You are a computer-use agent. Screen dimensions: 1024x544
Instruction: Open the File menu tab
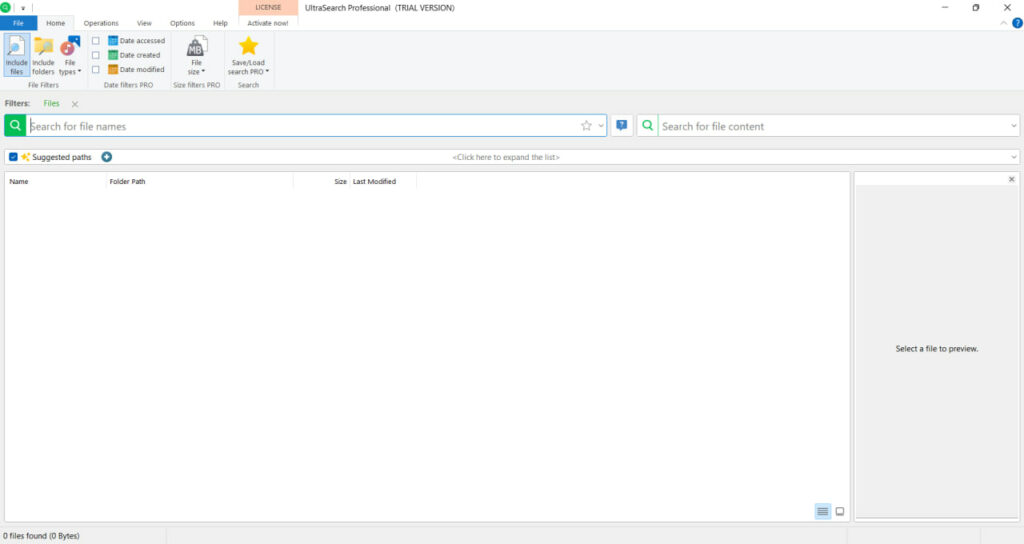pyautogui.click(x=18, y=23)
